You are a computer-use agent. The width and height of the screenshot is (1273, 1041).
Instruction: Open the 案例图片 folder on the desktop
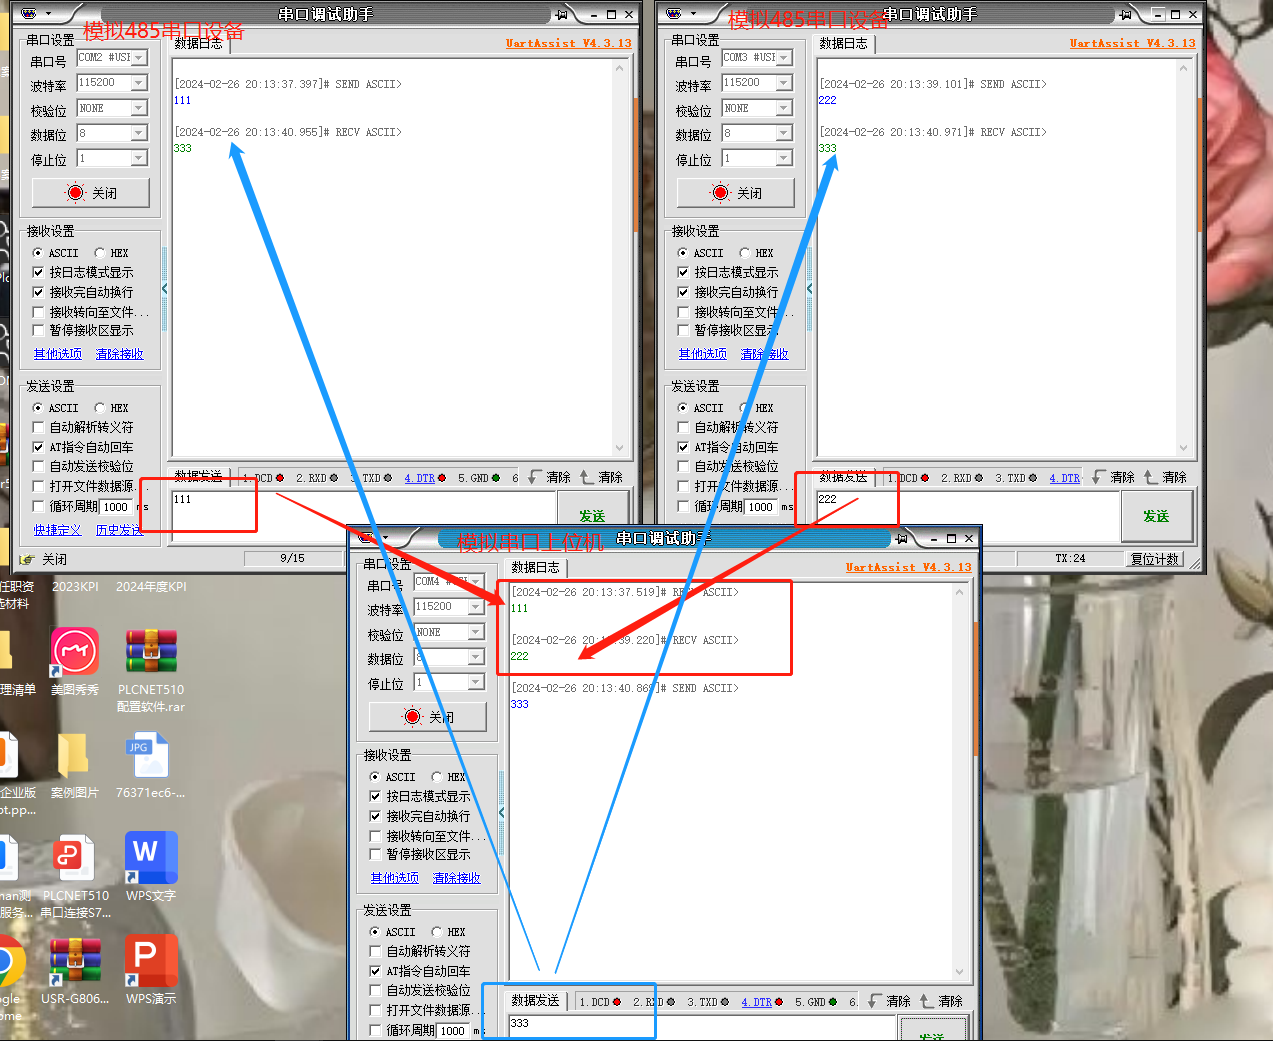tap(74, 756)
